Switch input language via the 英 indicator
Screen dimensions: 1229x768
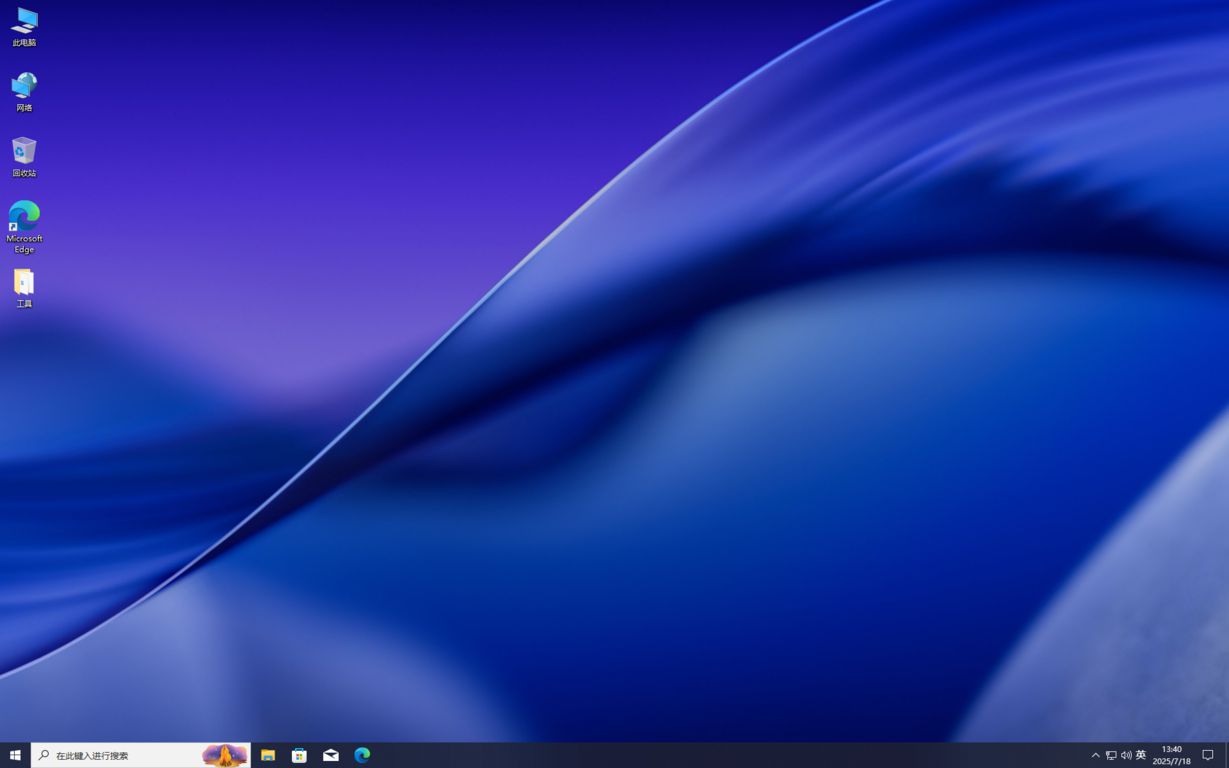[x=1141, y=755]
